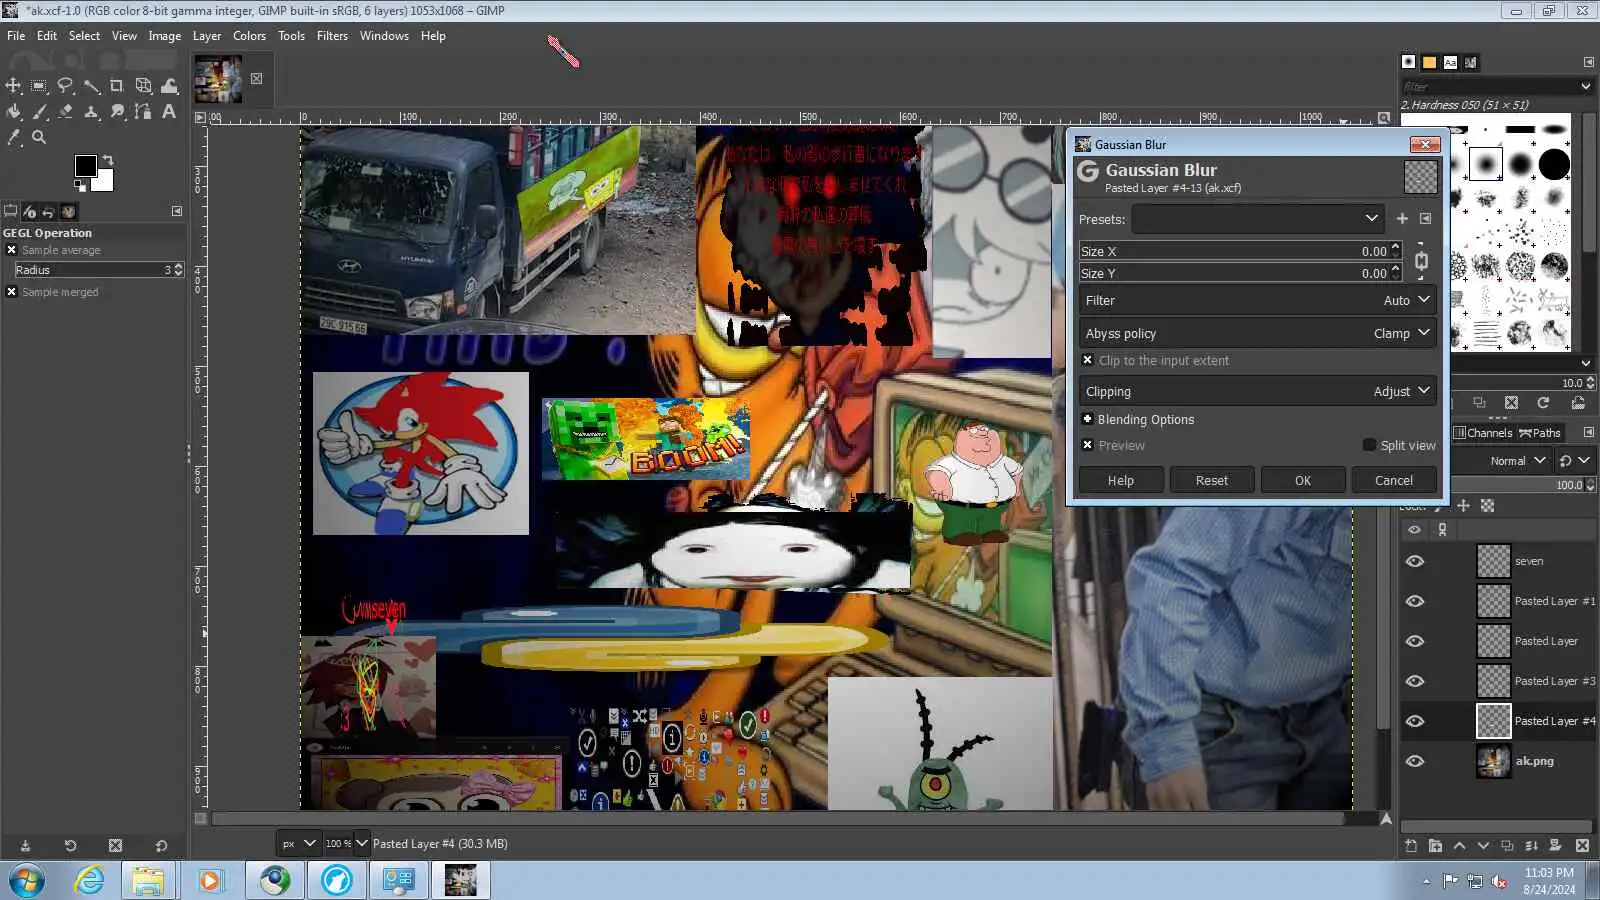Select the Bucket Fill tool
The width and height of the screenshot is (1600, 900).
click(x=13, y=112)
